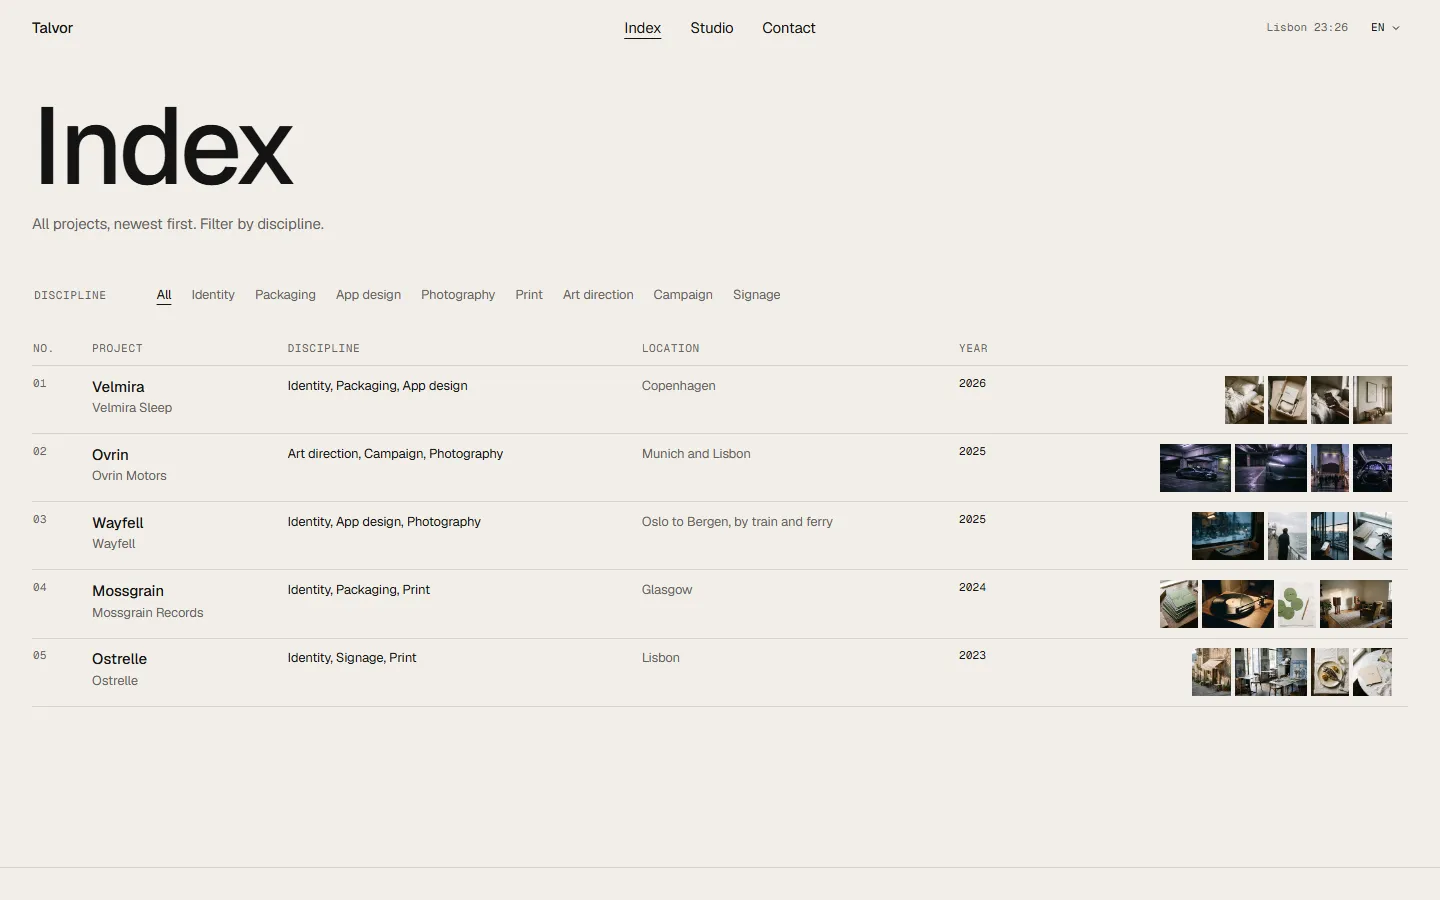Screen dimensions: 1440x900
Task: Click the Mossgrain Records subtitle
Action: (x=147, y=613)
